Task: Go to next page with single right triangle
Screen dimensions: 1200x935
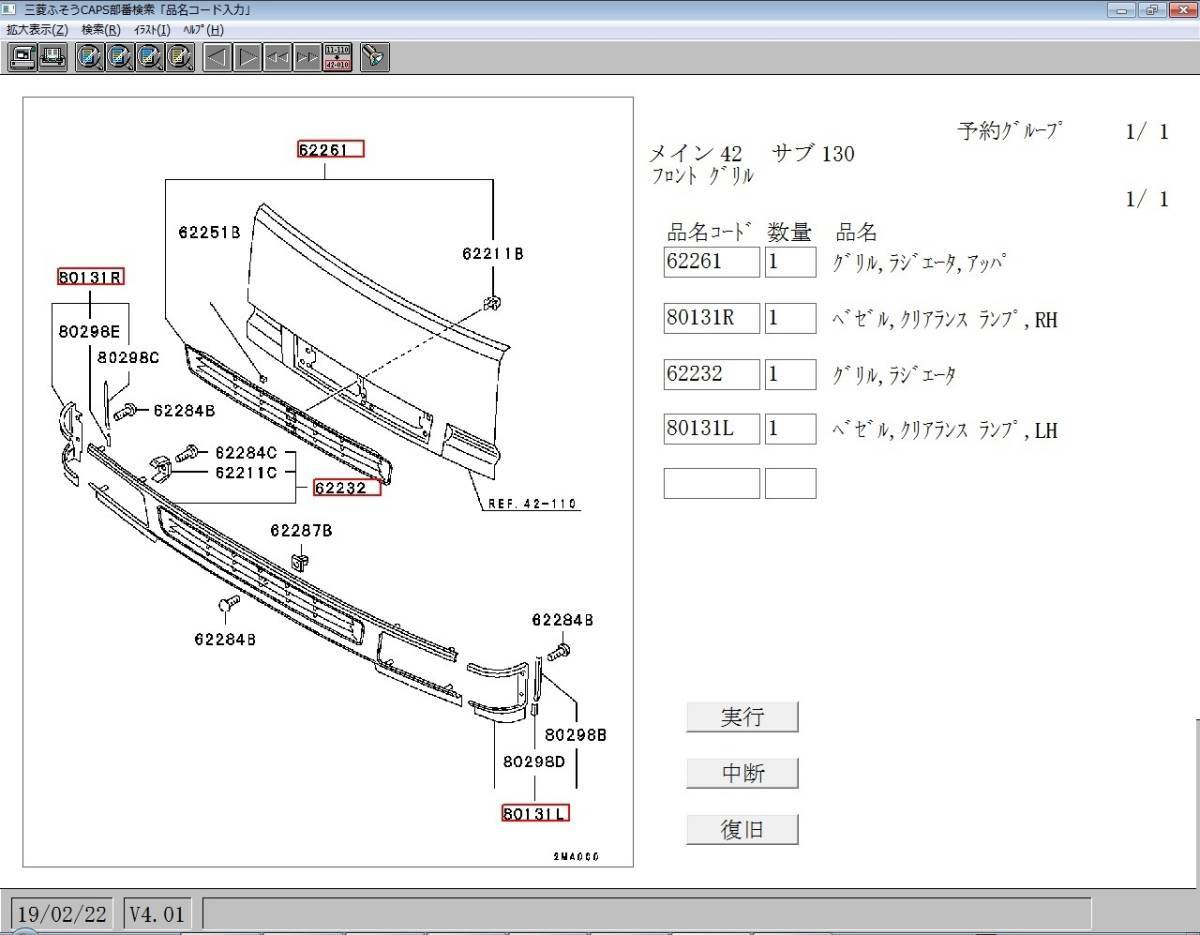Action: (x=248, y=57)
